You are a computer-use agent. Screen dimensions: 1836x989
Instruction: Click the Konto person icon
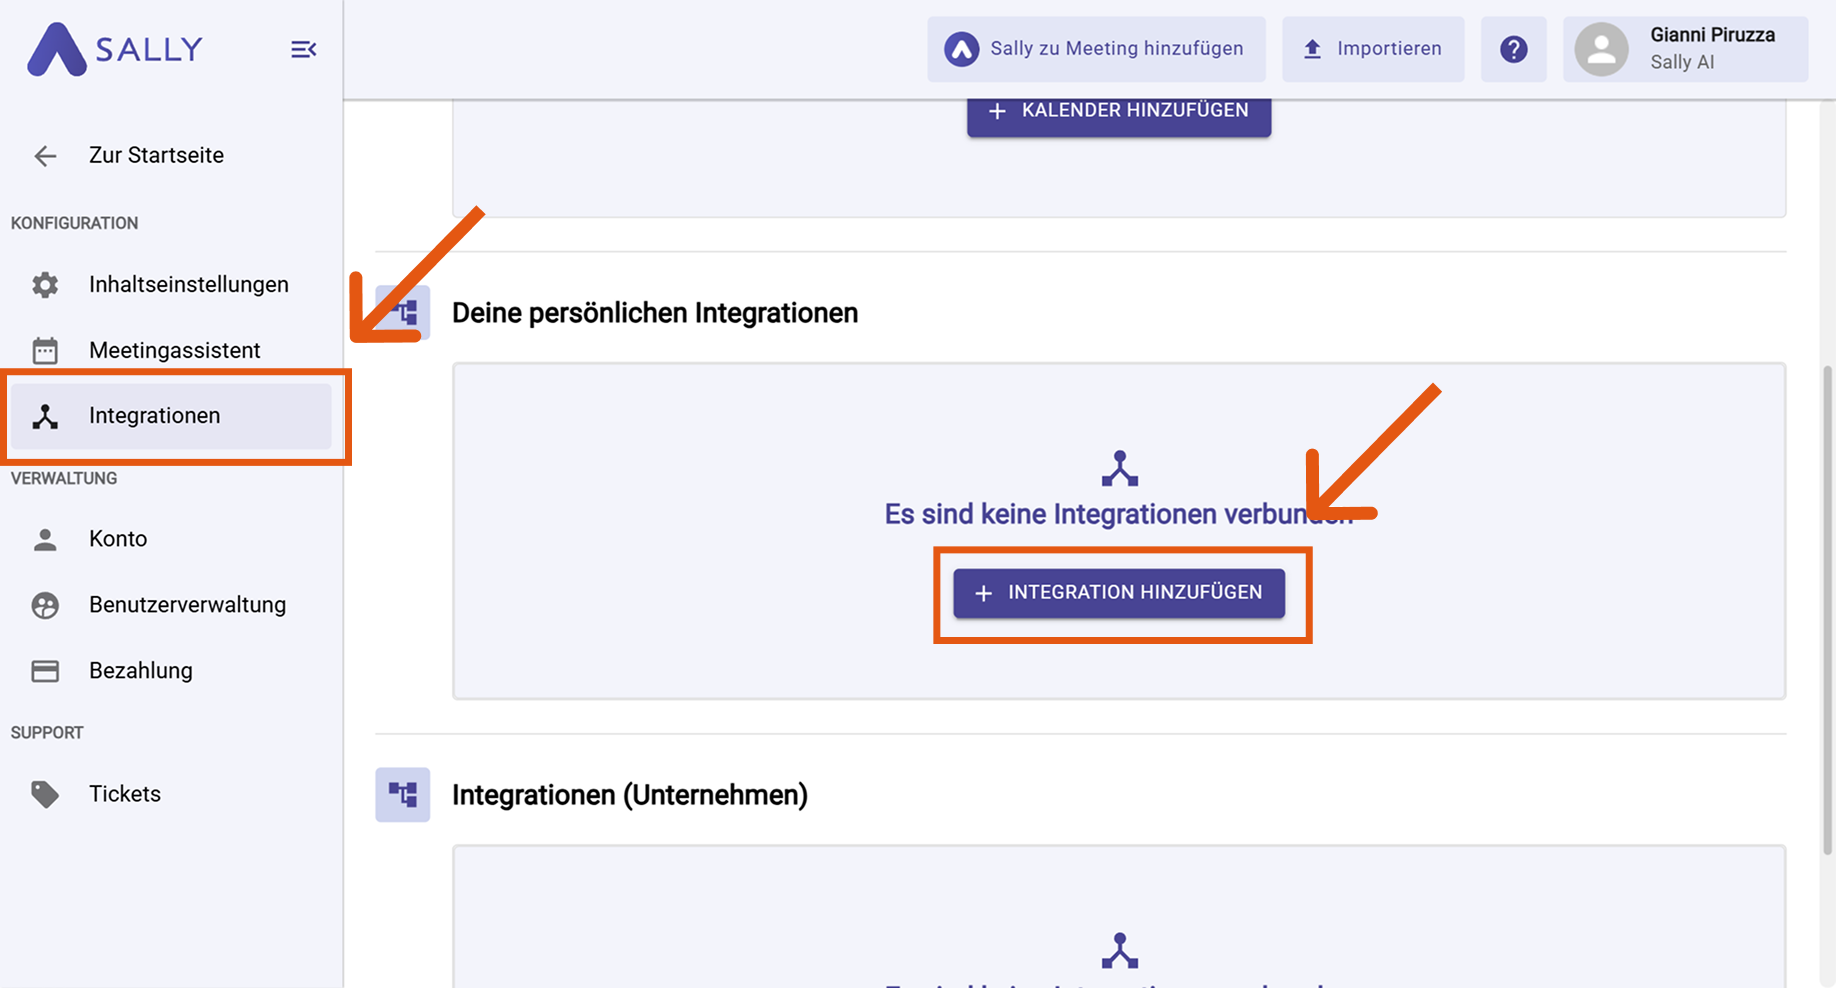(45, 540)
